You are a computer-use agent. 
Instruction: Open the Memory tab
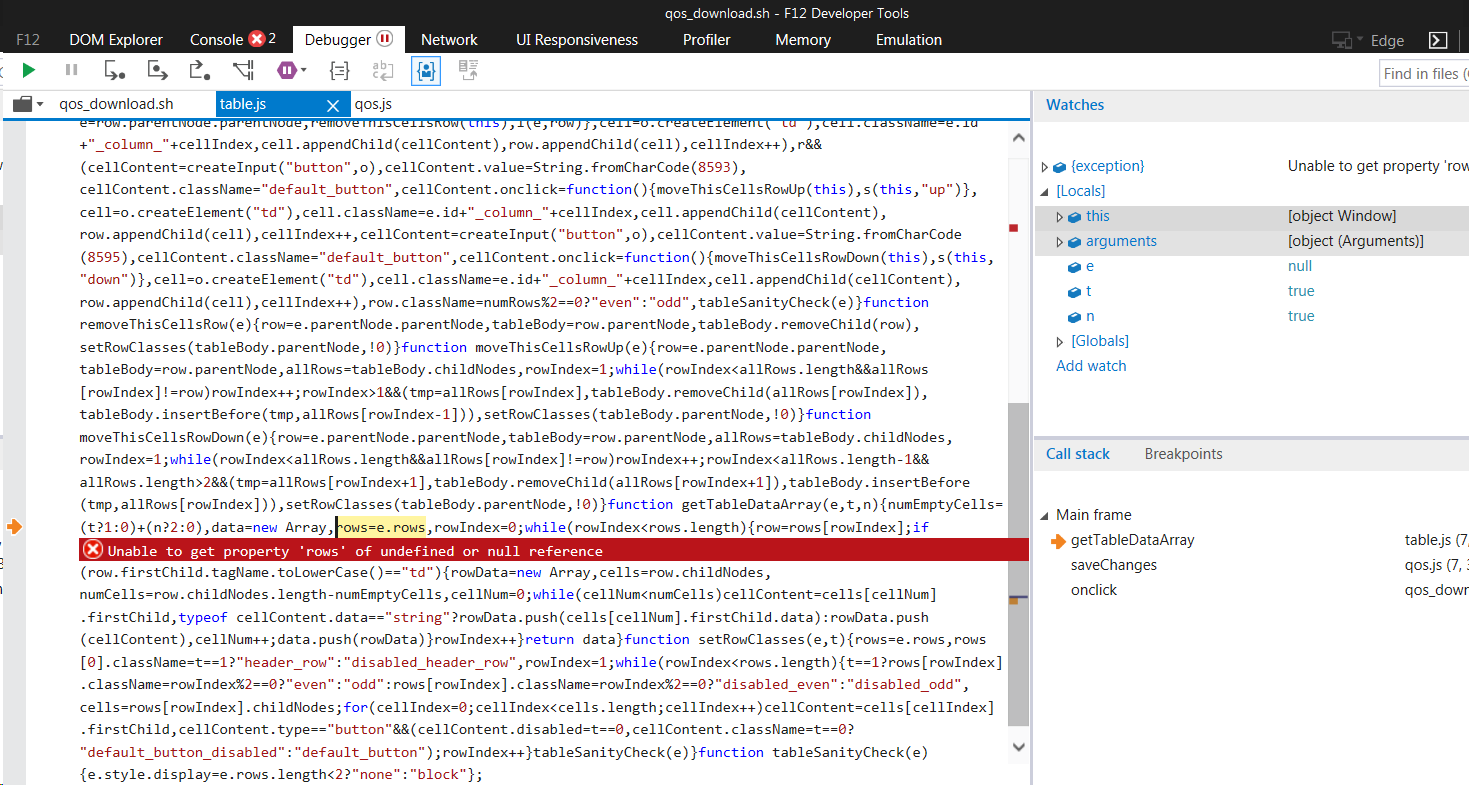click(x=803, y=40)
